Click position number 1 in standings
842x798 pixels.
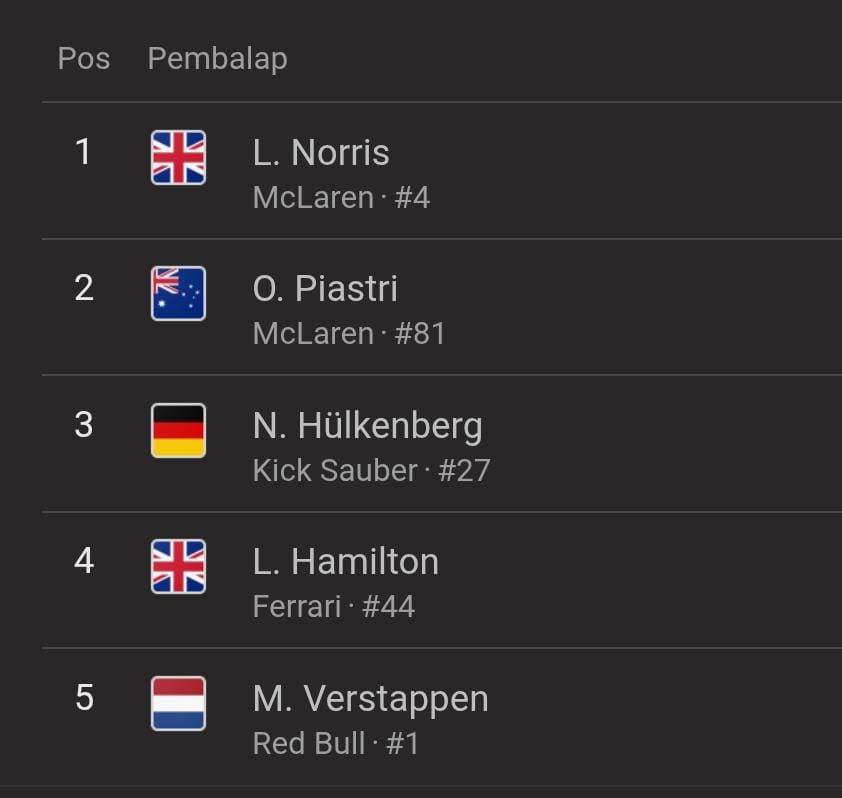(83, 152)
